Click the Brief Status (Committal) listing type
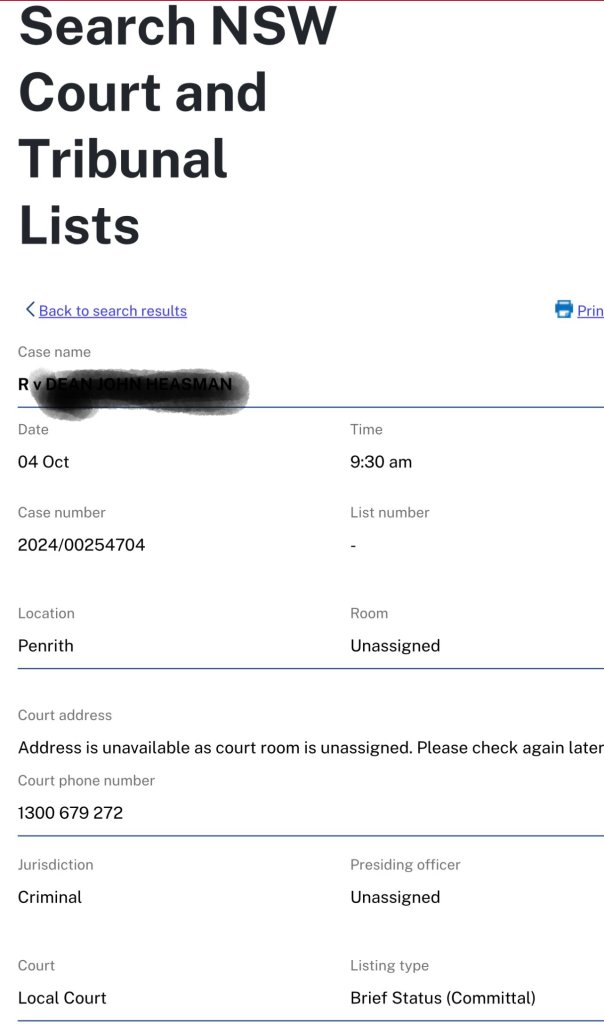Image resolution: width=604 pixels, height=1024 pixels. (x=443, y=998)
